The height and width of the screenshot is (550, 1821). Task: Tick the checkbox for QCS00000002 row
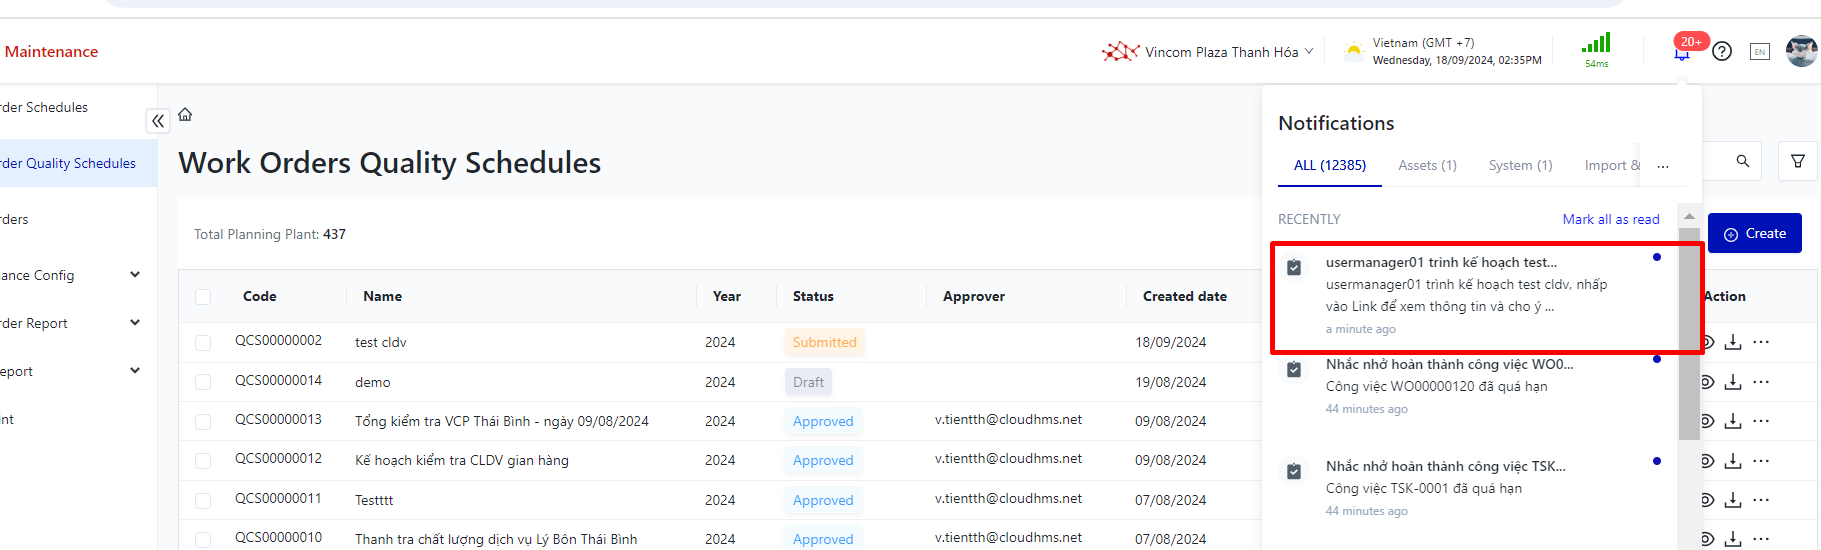point(203,343)
